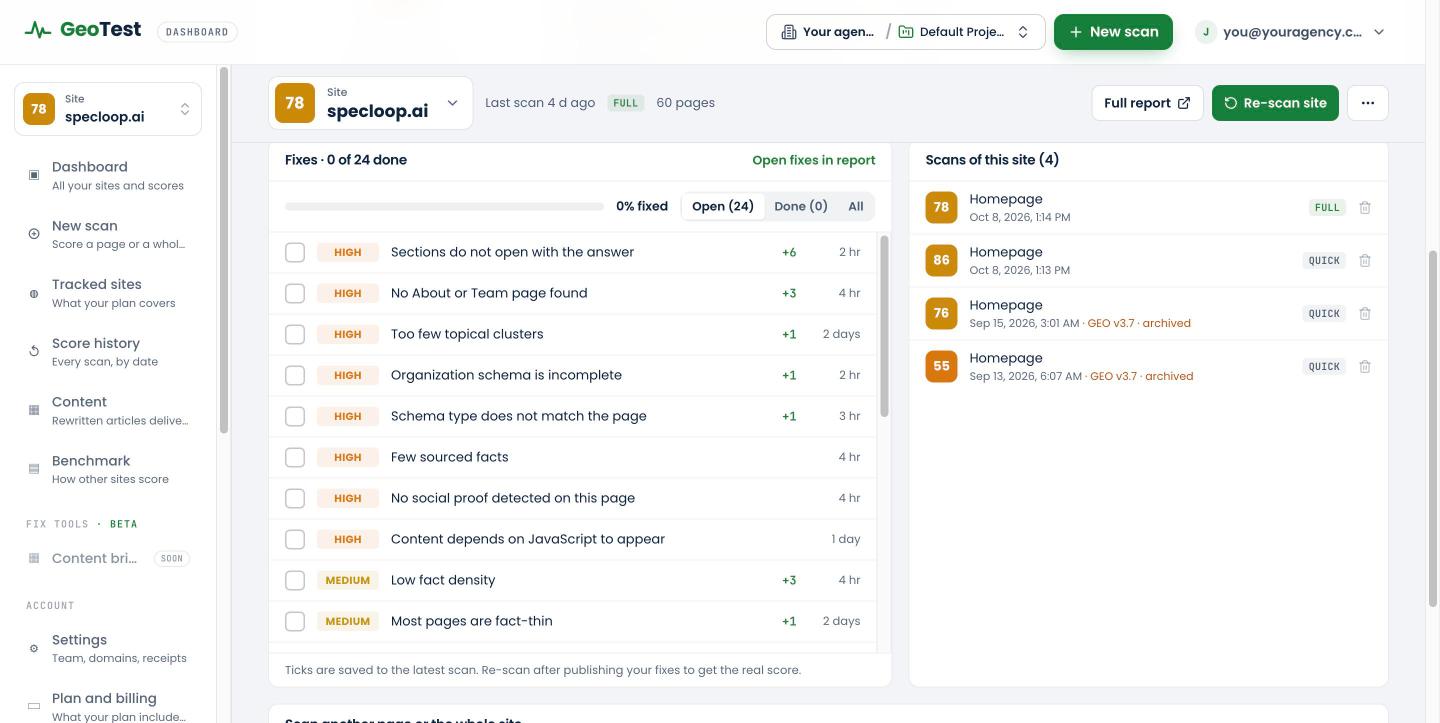Open Plan and billing menu item

coord(108,706)
